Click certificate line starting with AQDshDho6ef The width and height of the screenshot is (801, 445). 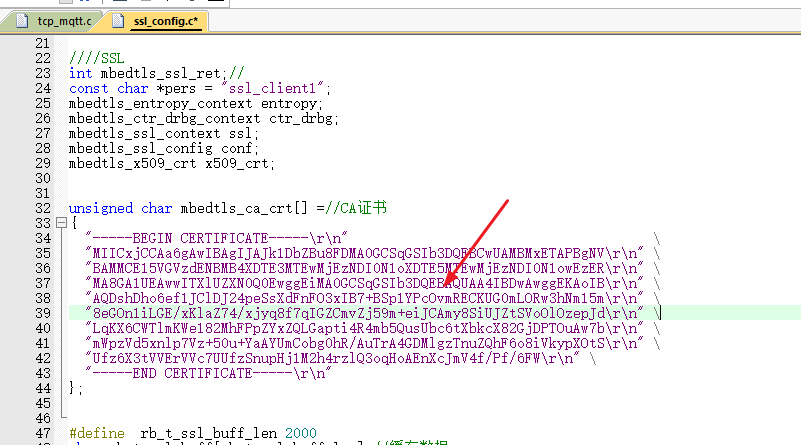pos(365,298)
